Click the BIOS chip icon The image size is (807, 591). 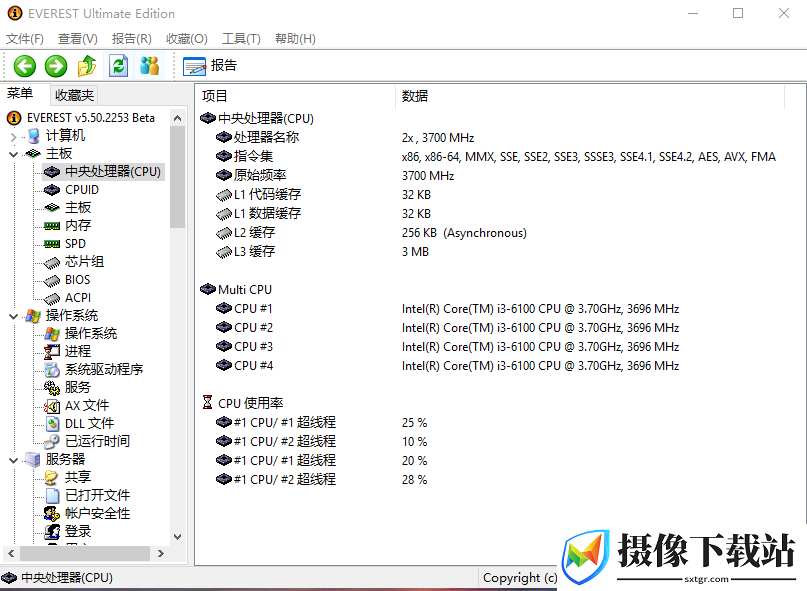tap(52, 281)
